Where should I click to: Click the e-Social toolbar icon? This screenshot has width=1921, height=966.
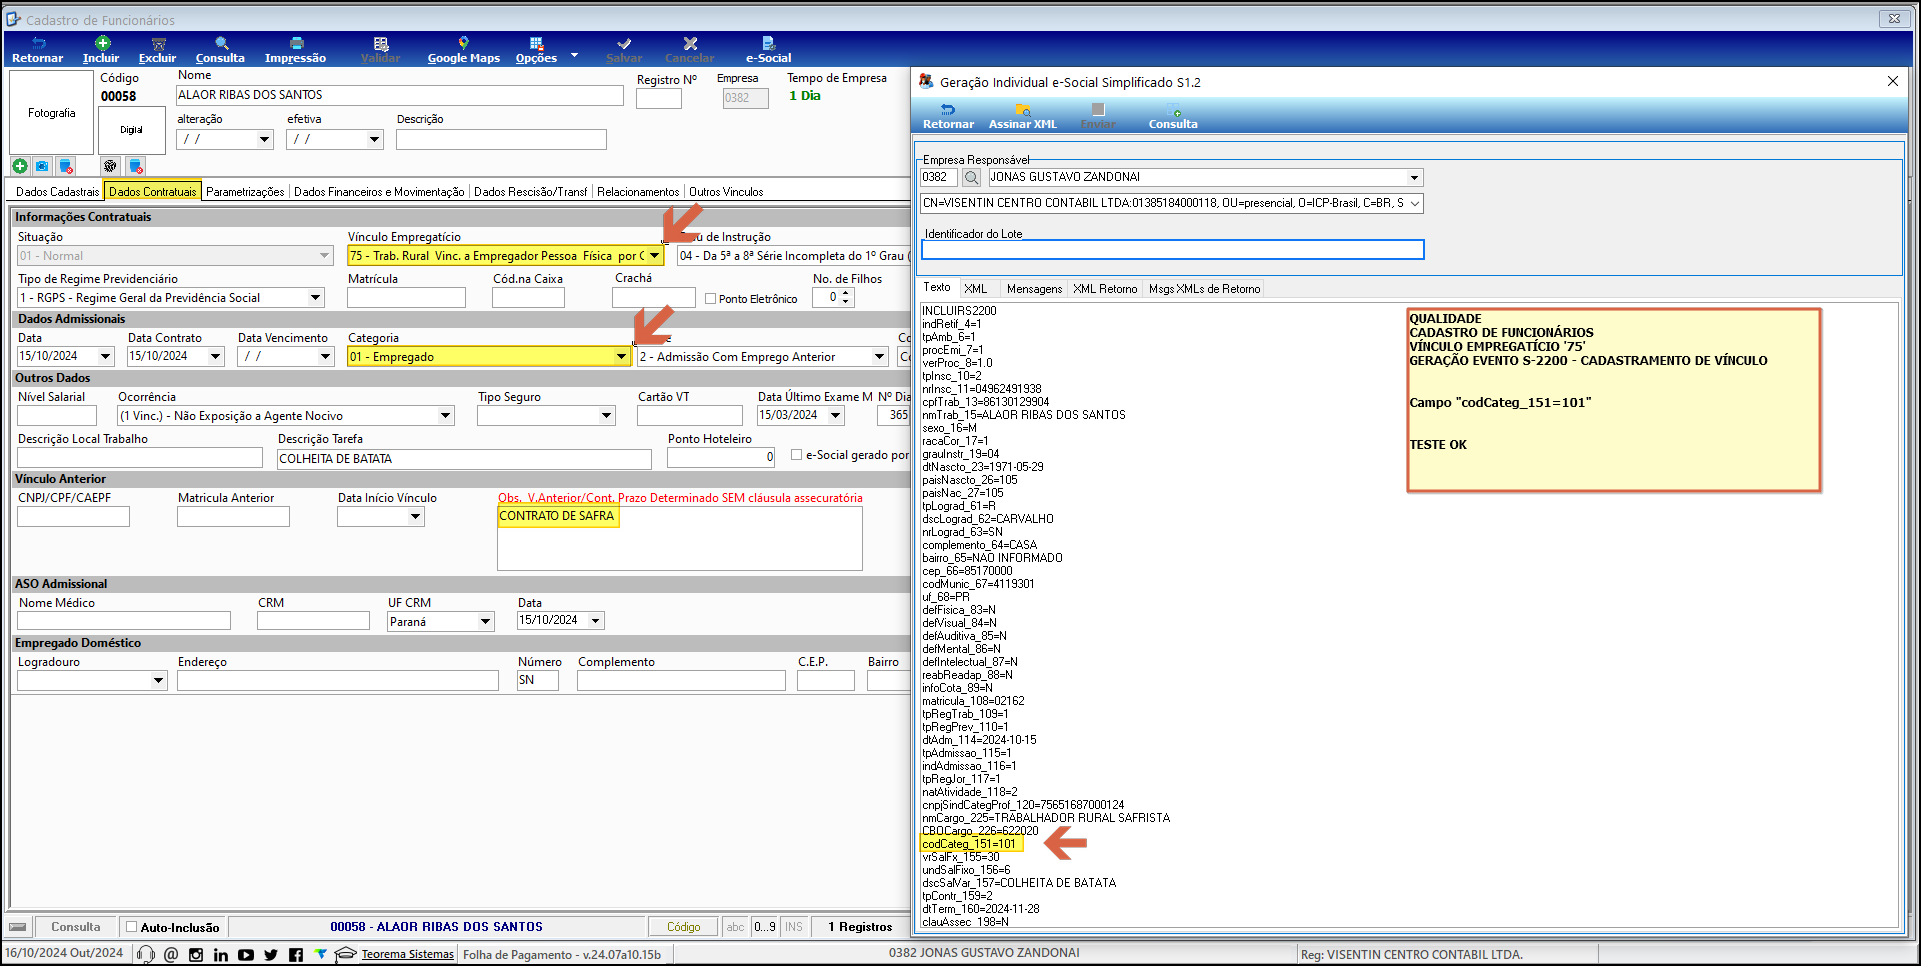pyautogui.click(x=768, y=50)
